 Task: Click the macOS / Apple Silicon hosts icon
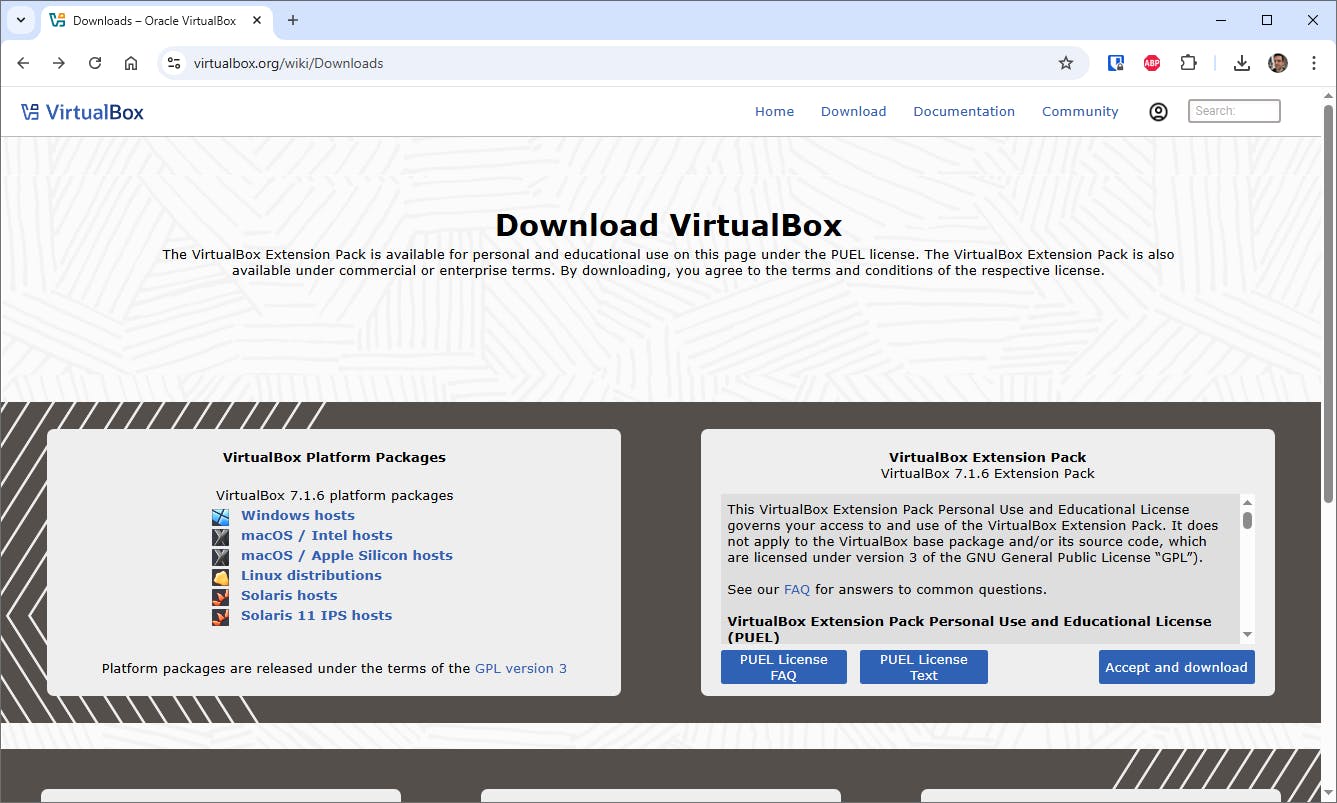pos(220,556)
